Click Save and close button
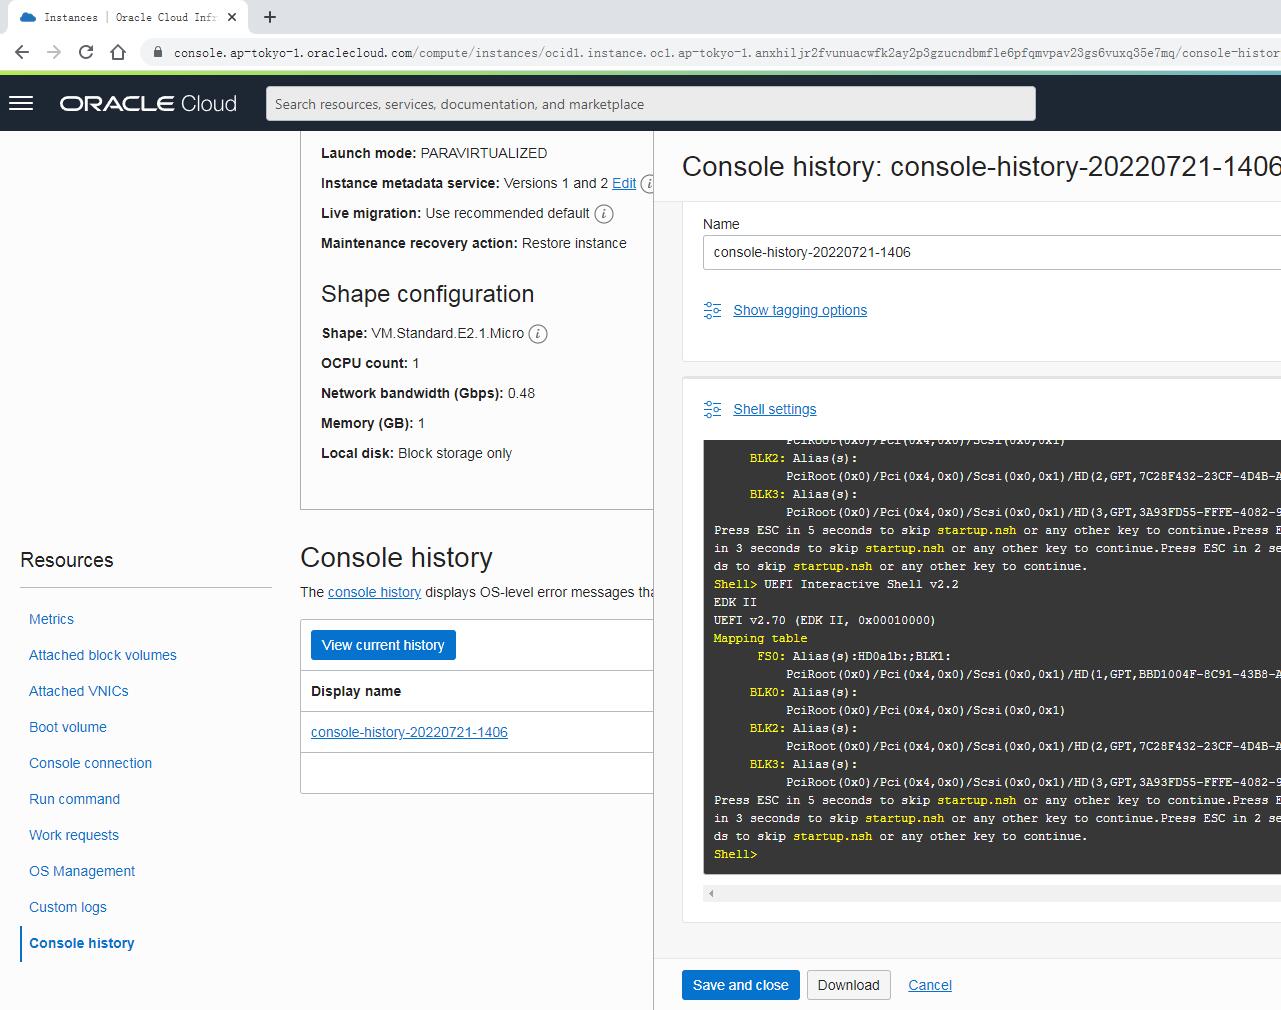The height and width of the screenshot is (1010, 1281). [741, 985]
